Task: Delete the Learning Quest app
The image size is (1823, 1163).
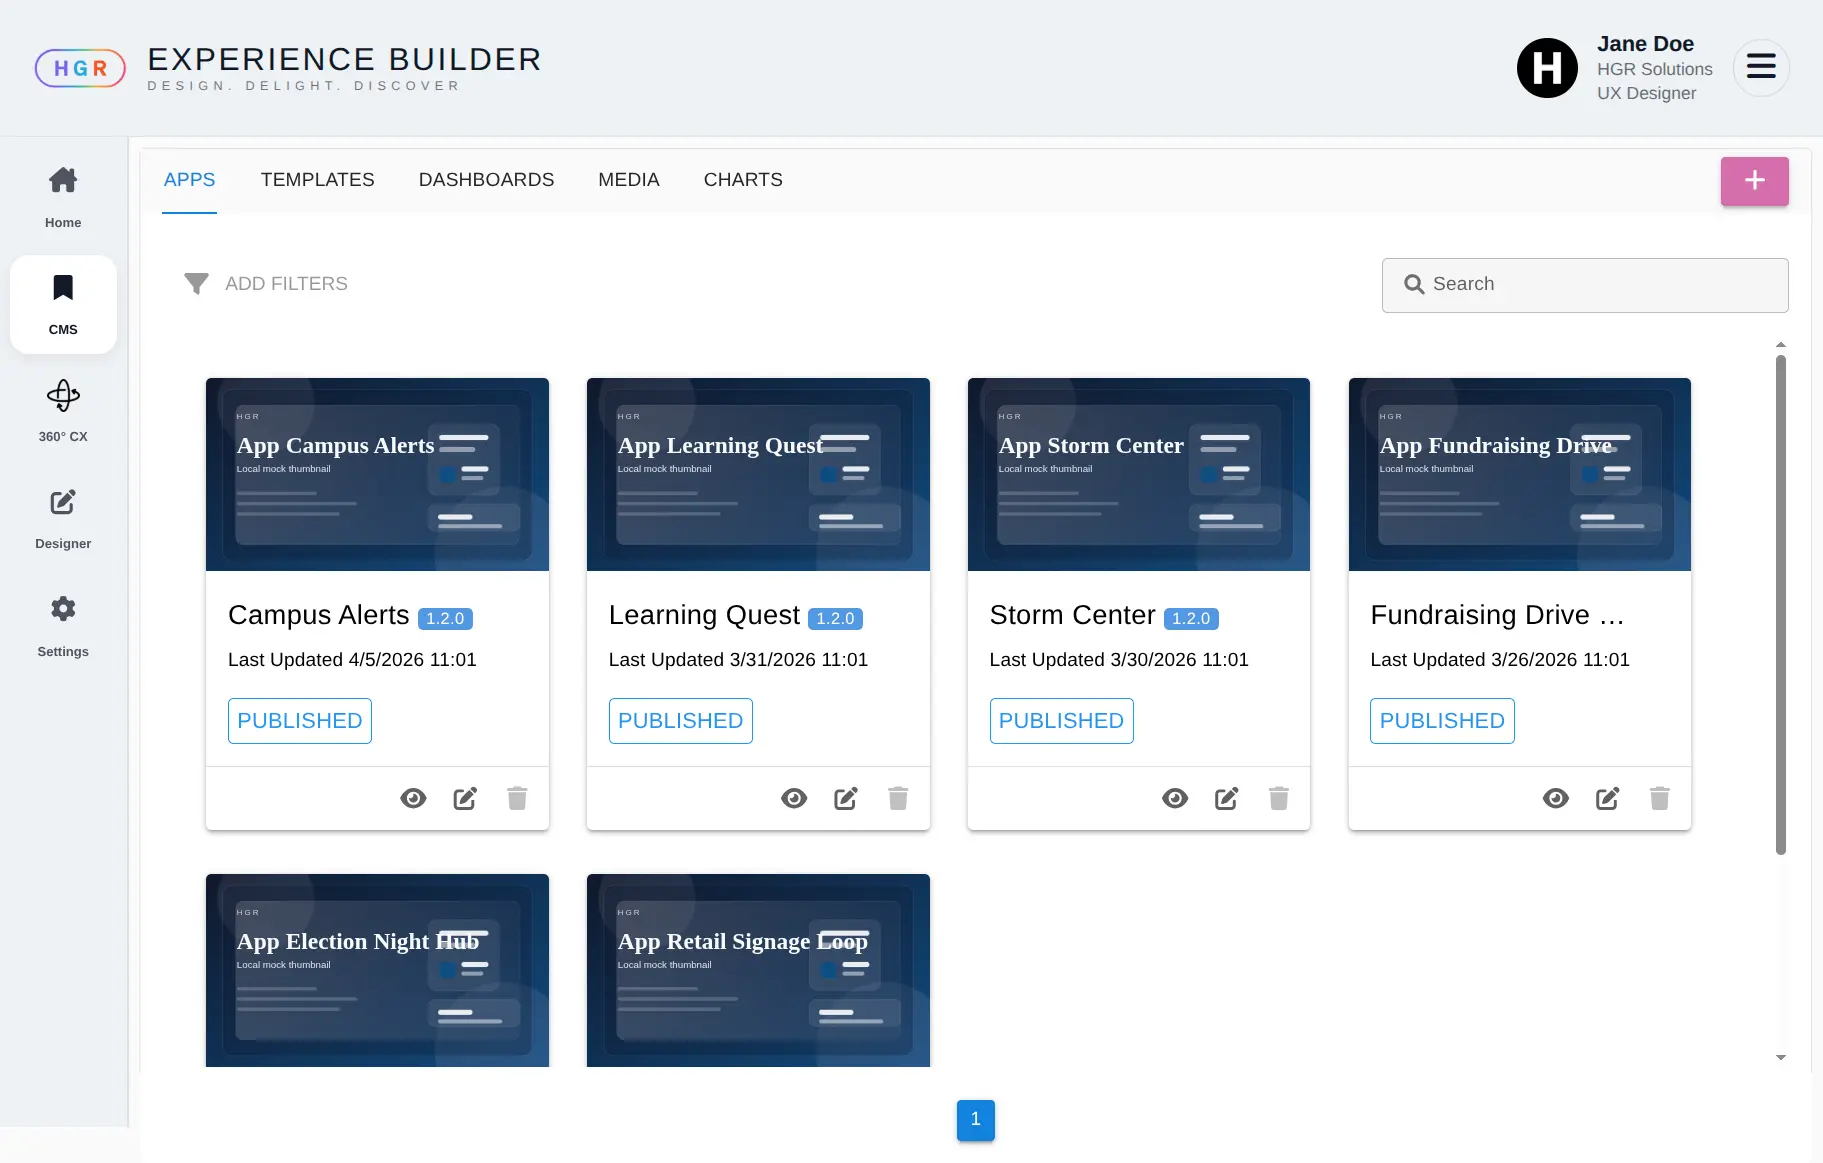Action: tap(898, 798)
